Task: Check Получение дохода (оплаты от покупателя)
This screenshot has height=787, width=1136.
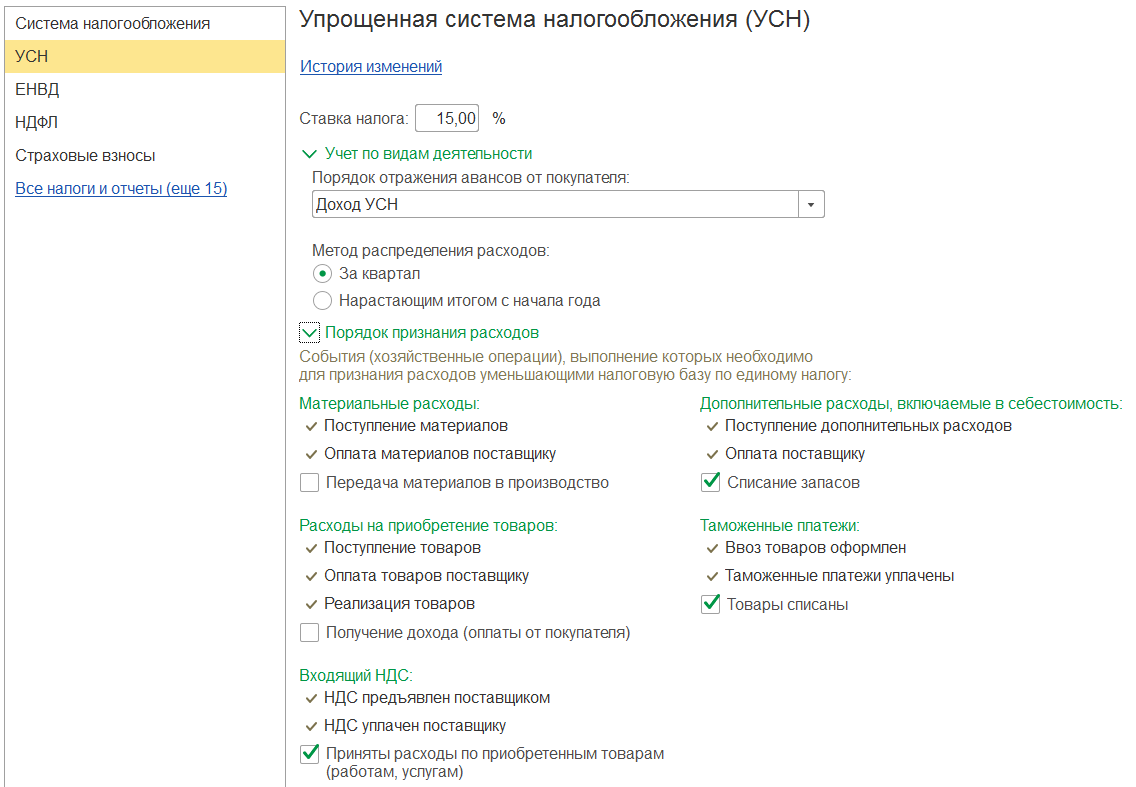Action: pos(310,632)
